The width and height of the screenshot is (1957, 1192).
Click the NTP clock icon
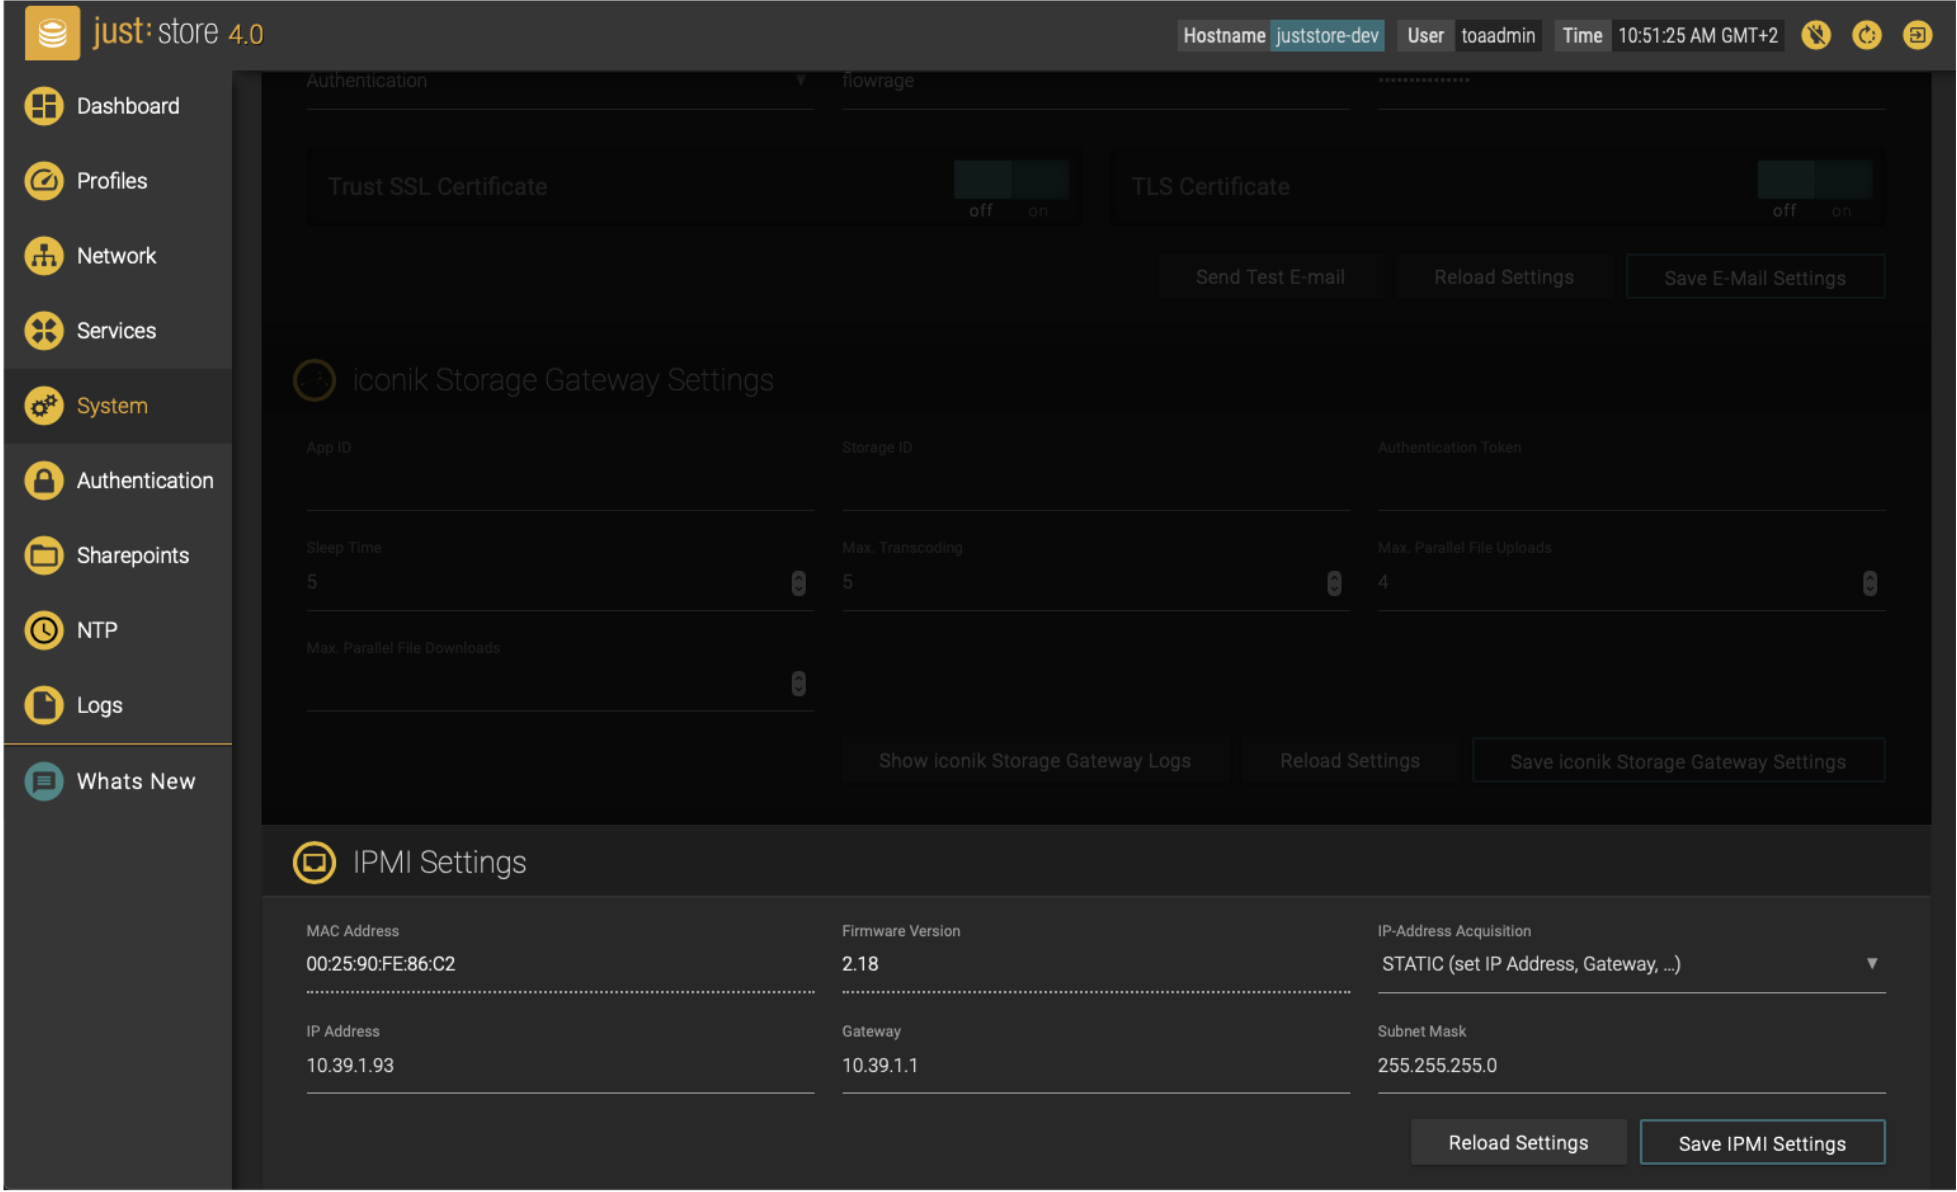click(x=44, y=631)
